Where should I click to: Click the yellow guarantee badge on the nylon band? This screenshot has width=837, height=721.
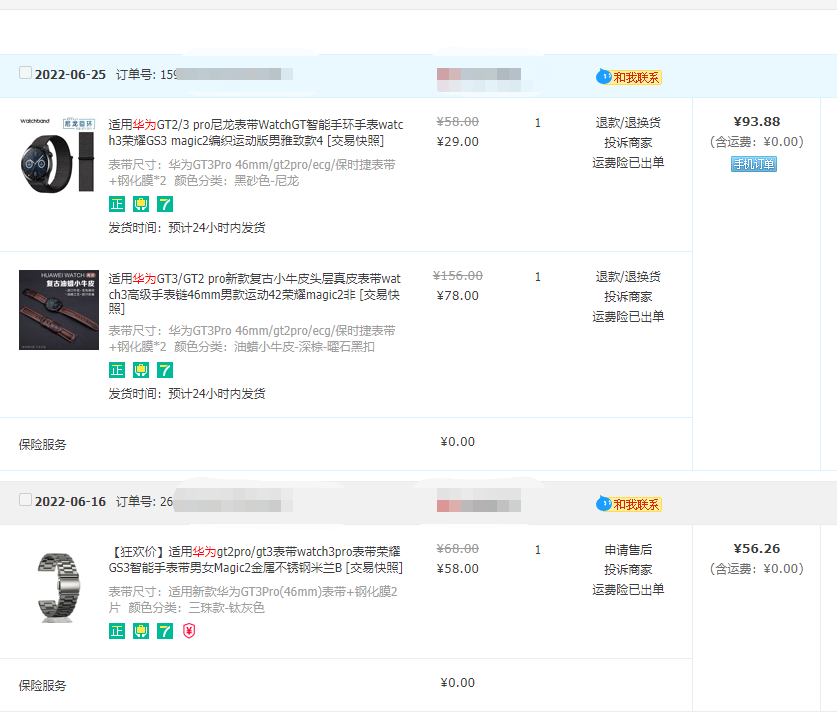pos(141,204)
